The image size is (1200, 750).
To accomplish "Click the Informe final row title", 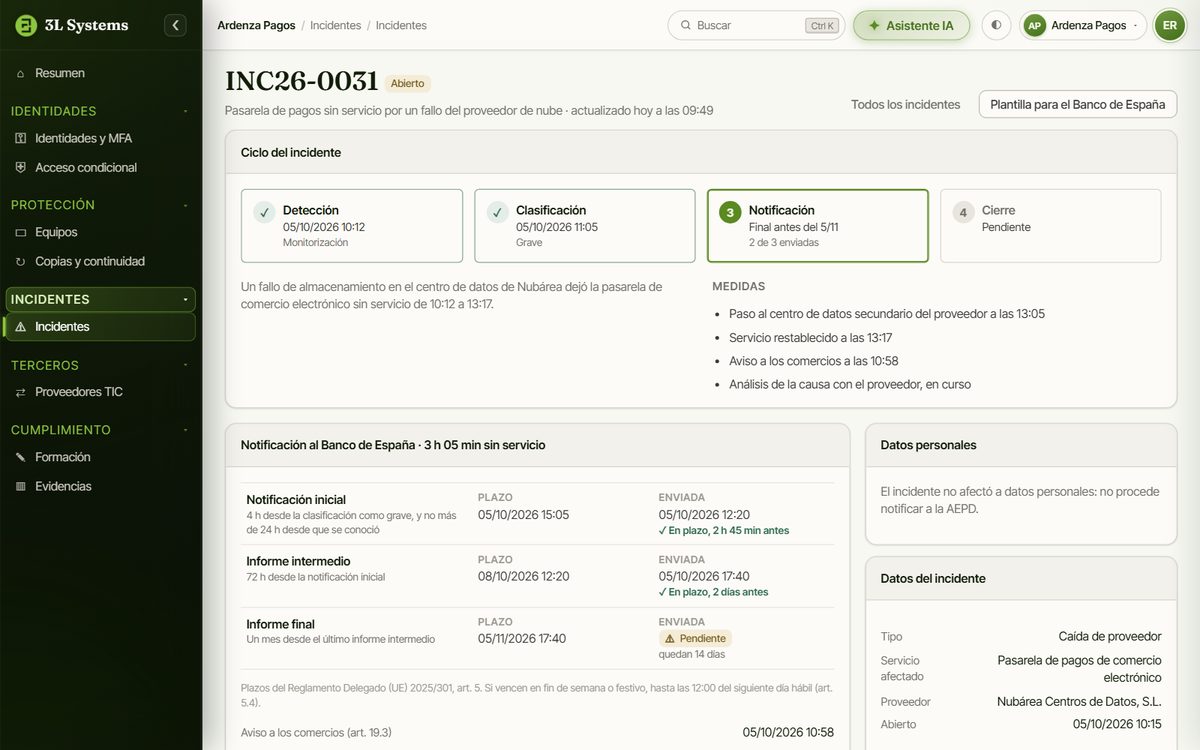I will pyautogui.click(x=280, y=624).
